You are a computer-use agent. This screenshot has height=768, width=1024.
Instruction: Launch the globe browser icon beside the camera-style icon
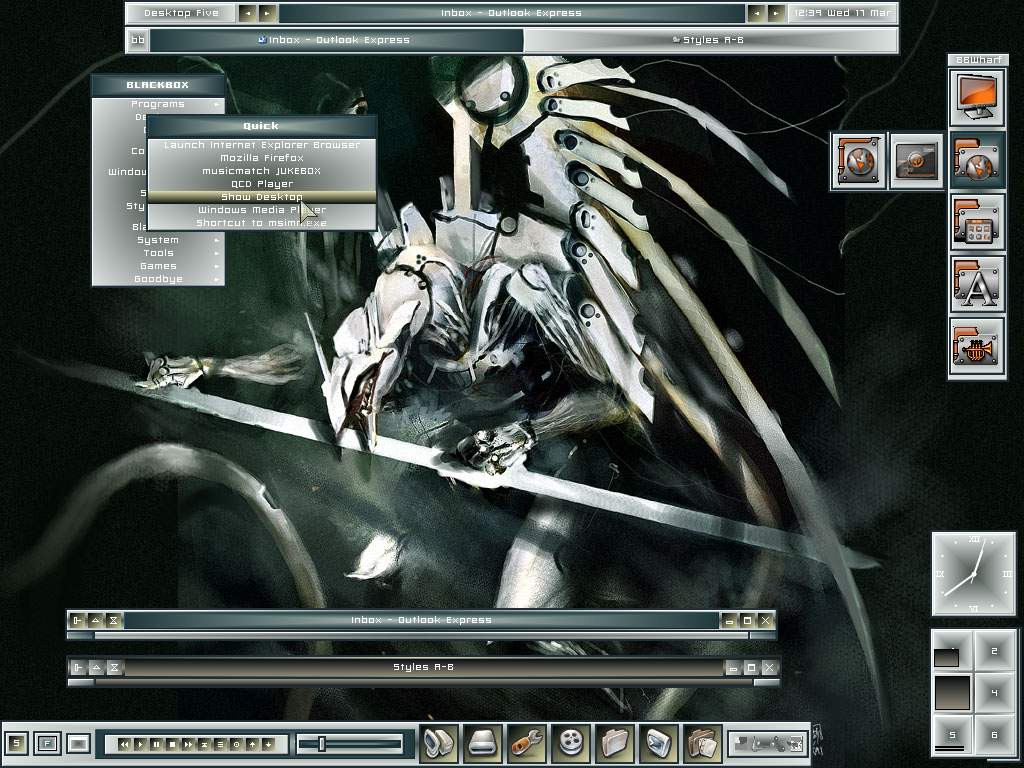[858, 161]
